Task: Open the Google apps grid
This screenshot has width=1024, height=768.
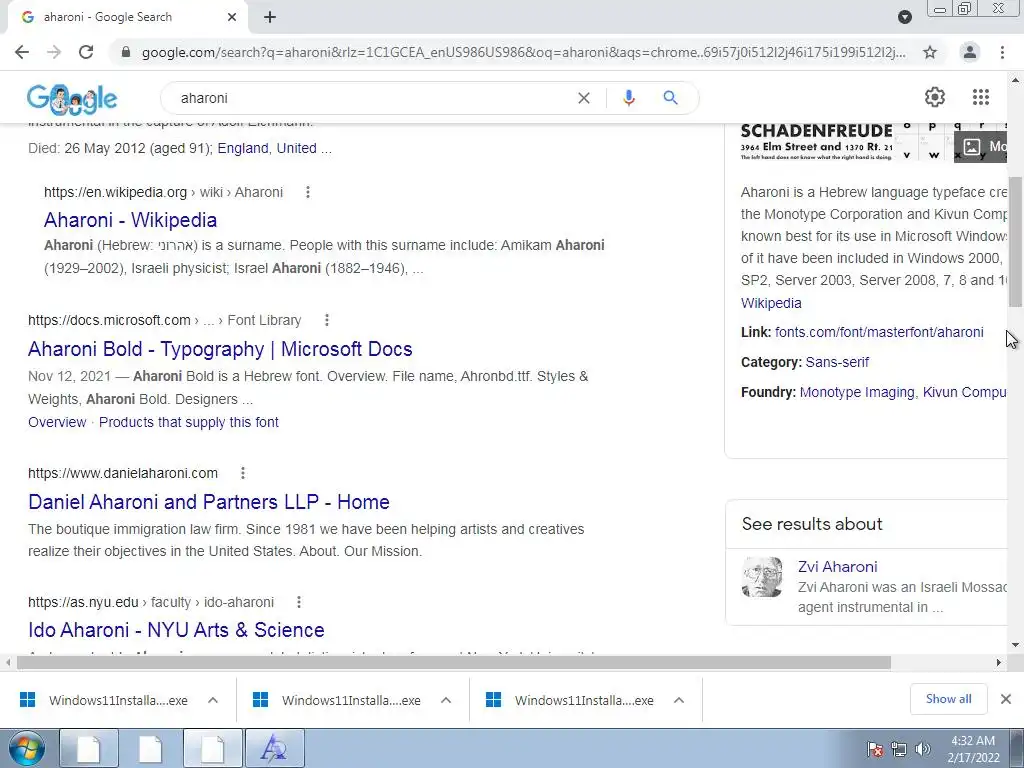Action: 981,97
